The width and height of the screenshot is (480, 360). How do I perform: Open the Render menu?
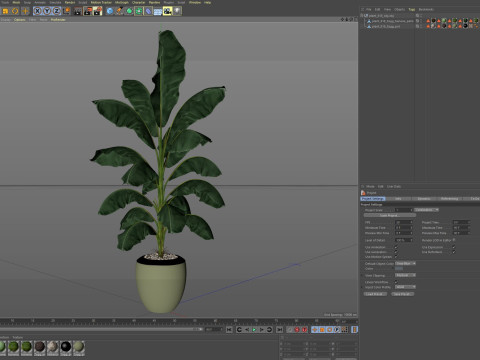(70, 2)
